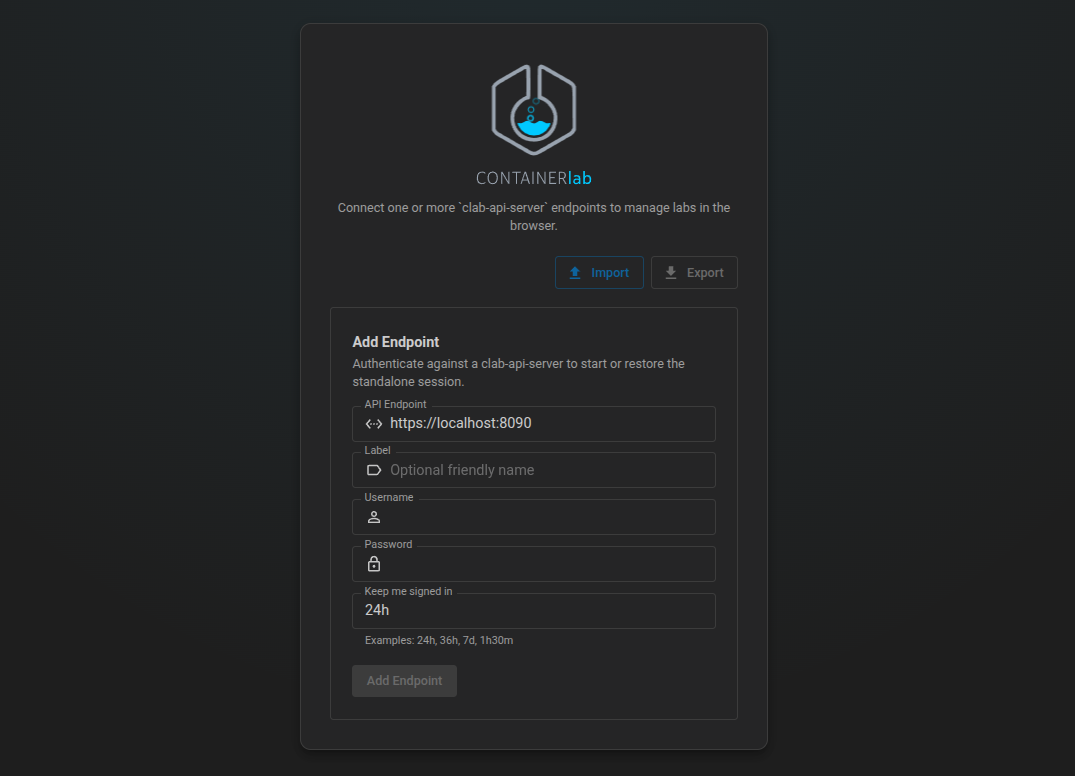This screenshot has height=776, width=1075.
Task: Focus the Password input field
Action: 534,564
